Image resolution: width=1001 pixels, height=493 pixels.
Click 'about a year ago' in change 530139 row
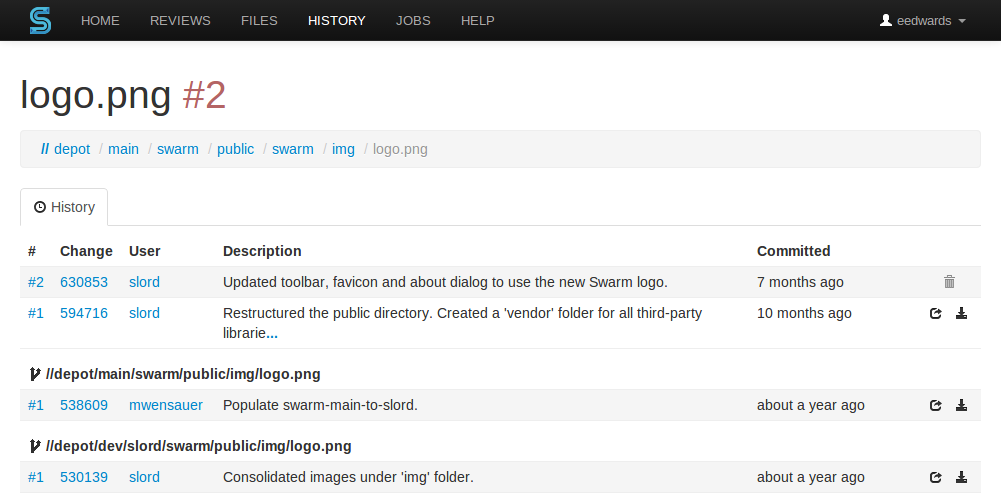pos(811,477)
